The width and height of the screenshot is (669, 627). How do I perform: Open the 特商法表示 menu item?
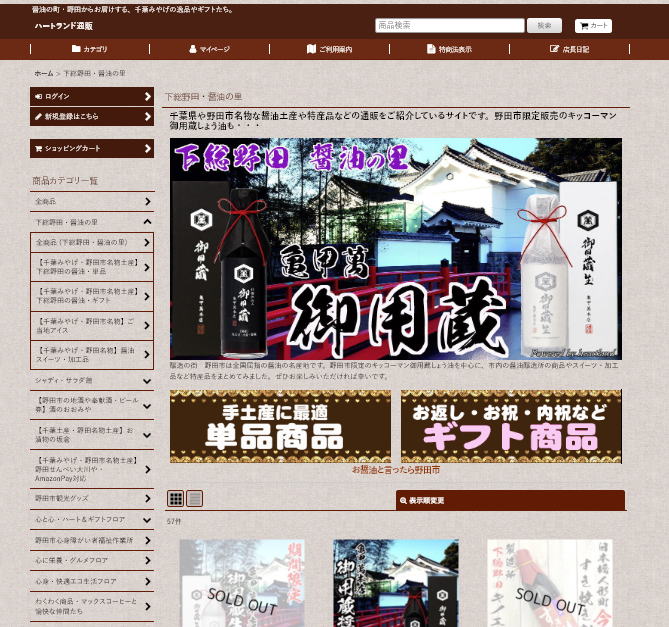pyautogui.click(x=449, y=49)
